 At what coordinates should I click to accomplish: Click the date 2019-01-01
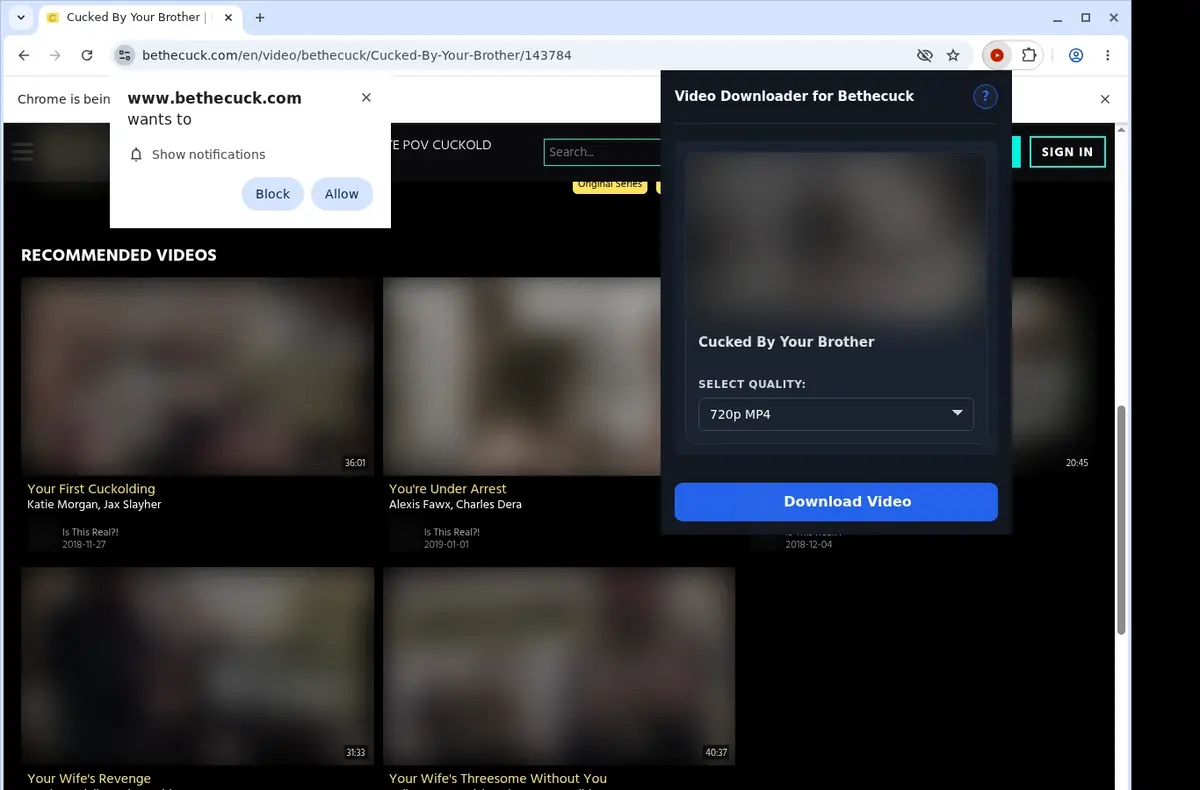446,545
